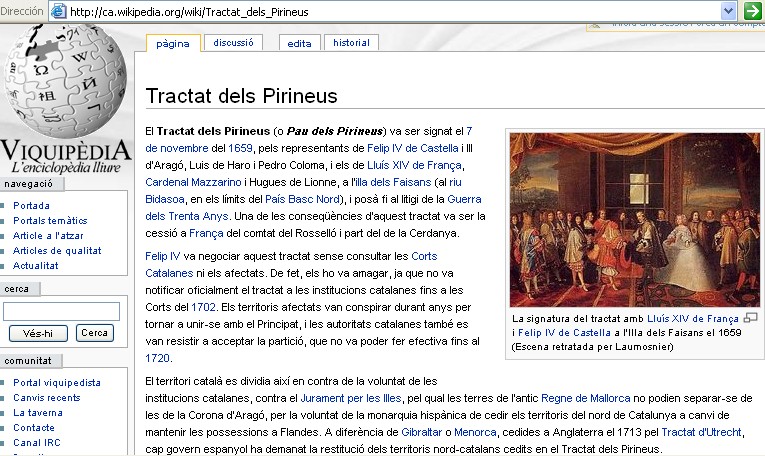Open the Portada sidebar link

31,205
